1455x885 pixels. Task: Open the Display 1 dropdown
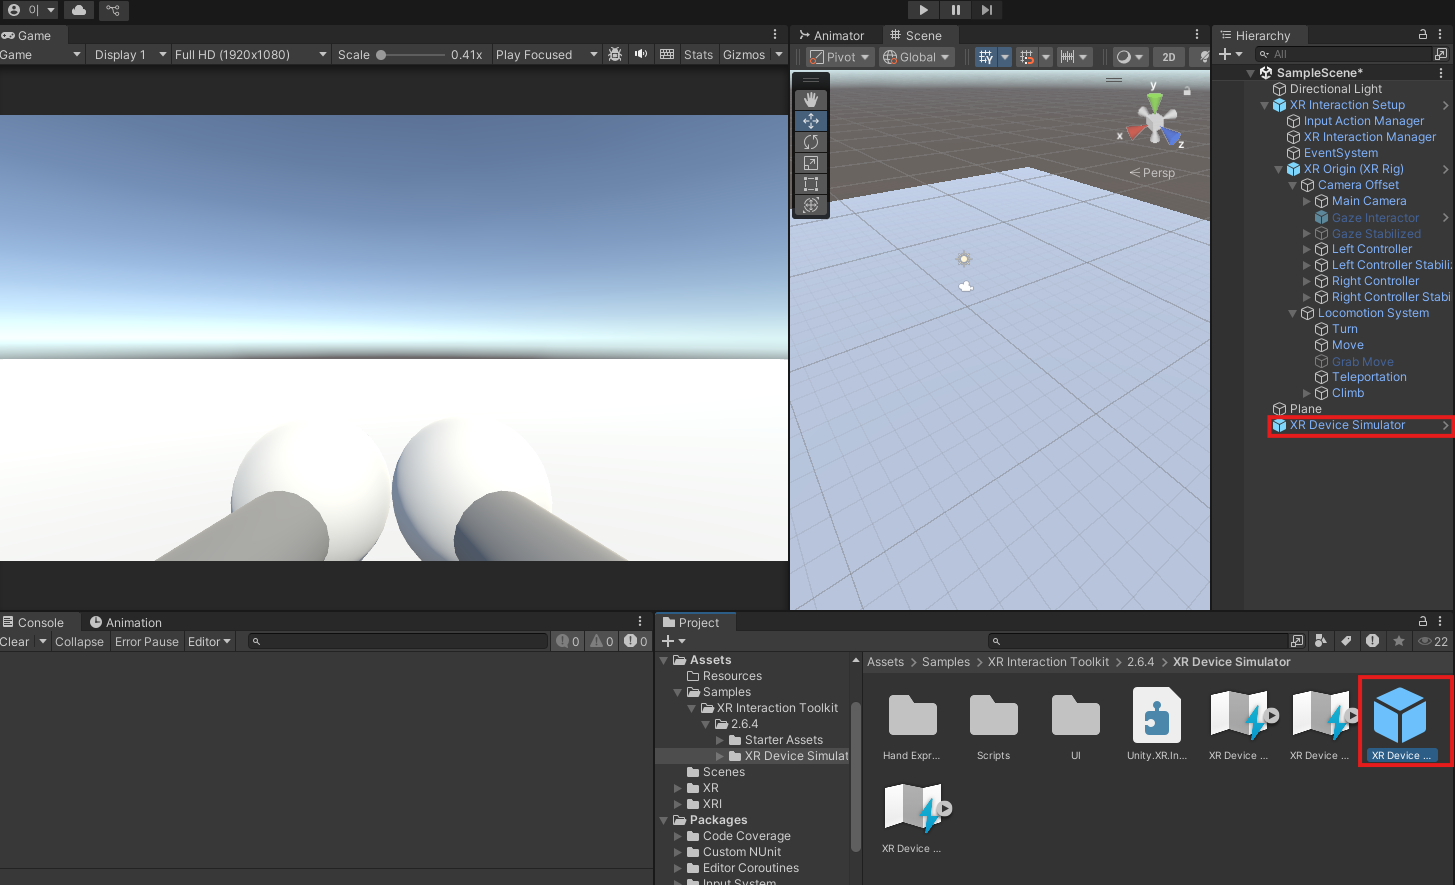[129, 54]
